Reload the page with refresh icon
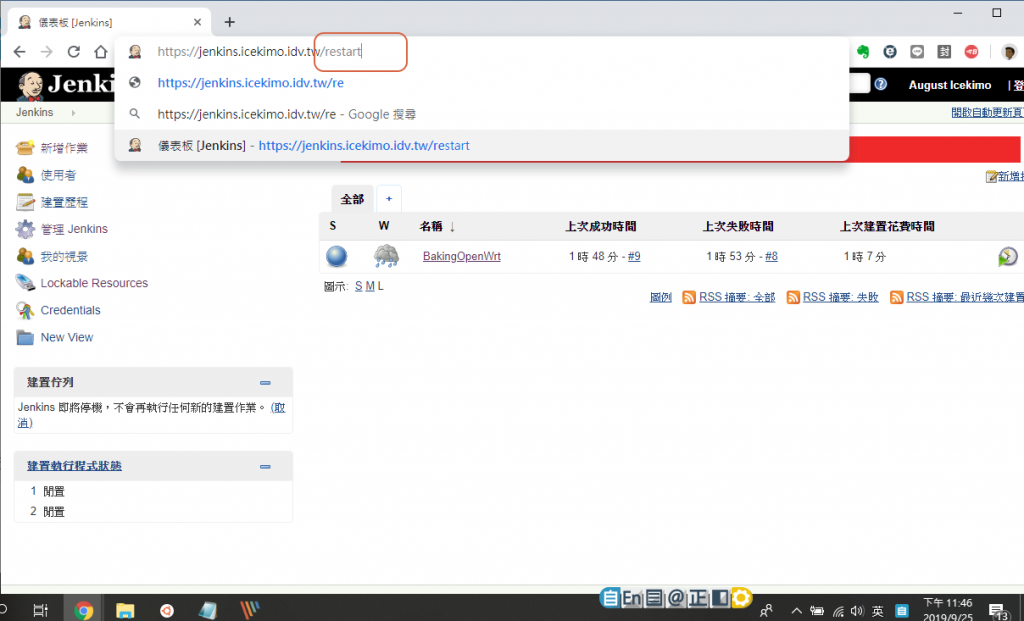 coord(74,52)
